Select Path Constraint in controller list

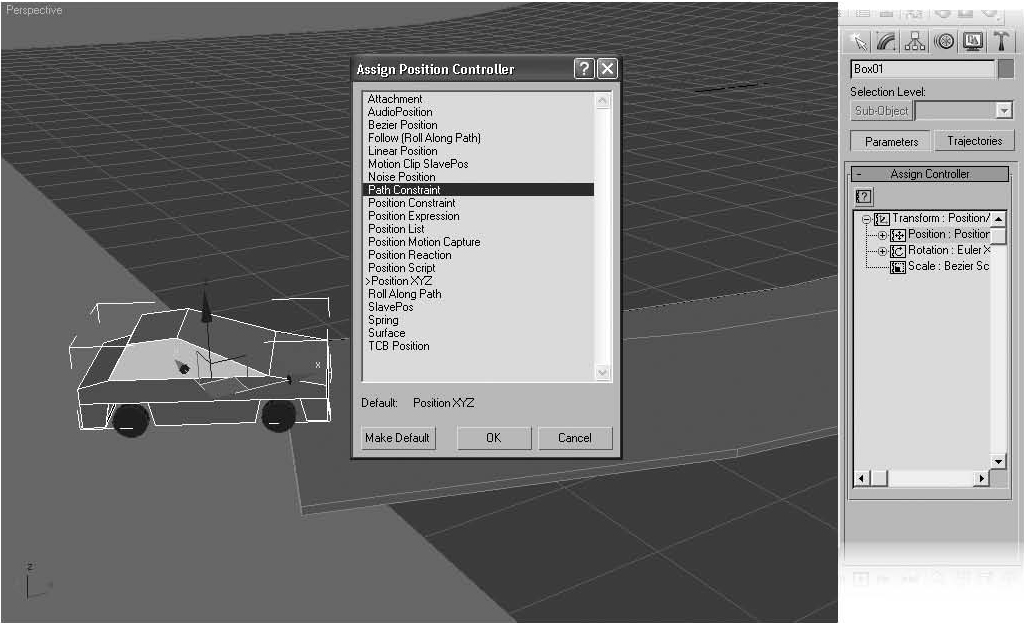[x=404, y=190]
